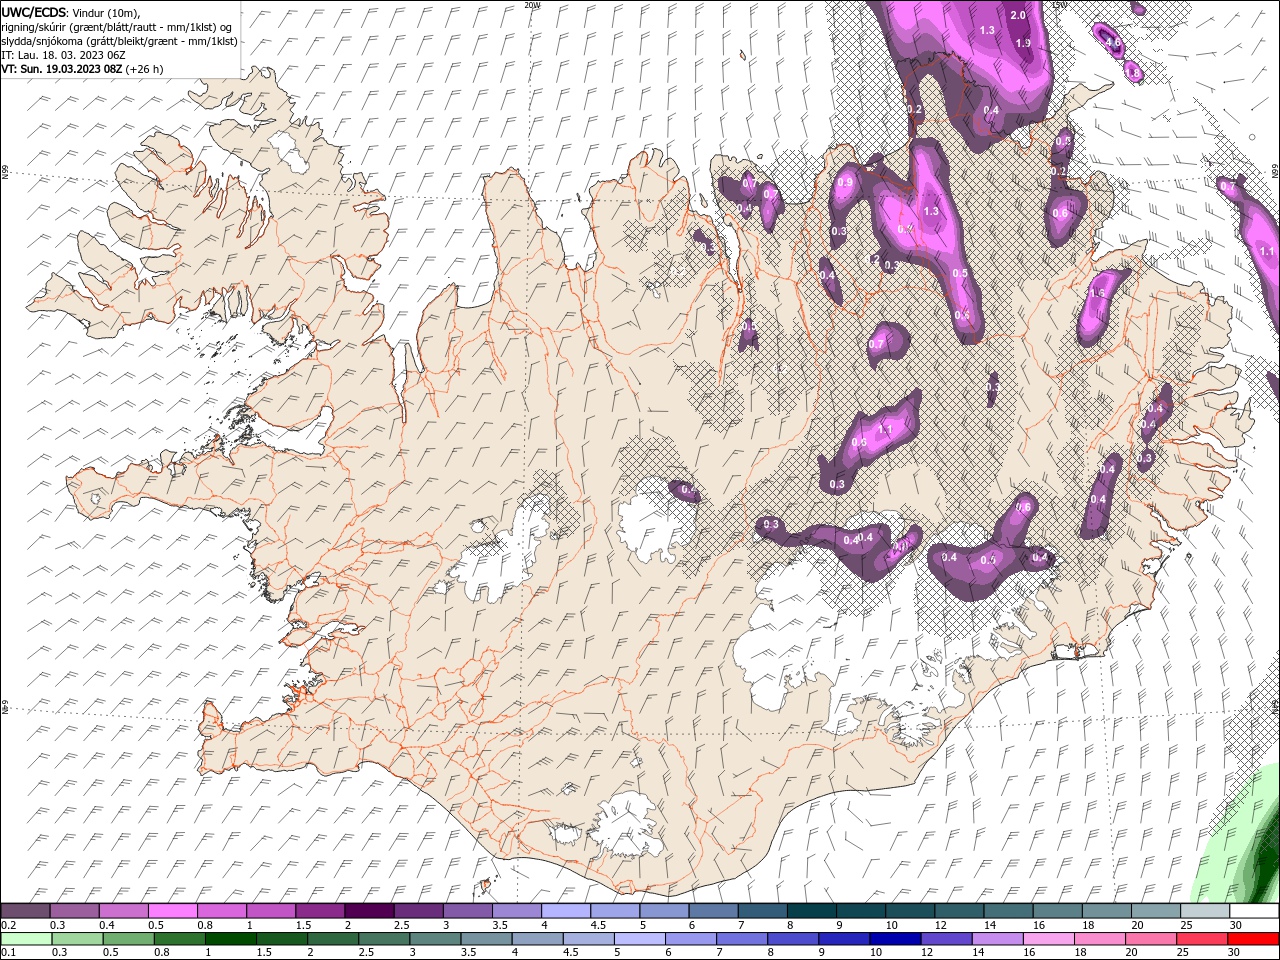Viewport: 1280px width, 960px height.
Task: Select the darkest green 1–1.5 rain swatch
Action: coord(230,938)
